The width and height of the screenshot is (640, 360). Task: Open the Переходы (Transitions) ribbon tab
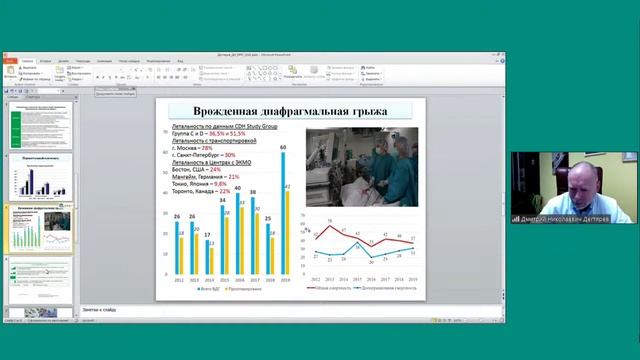(83, 61)
